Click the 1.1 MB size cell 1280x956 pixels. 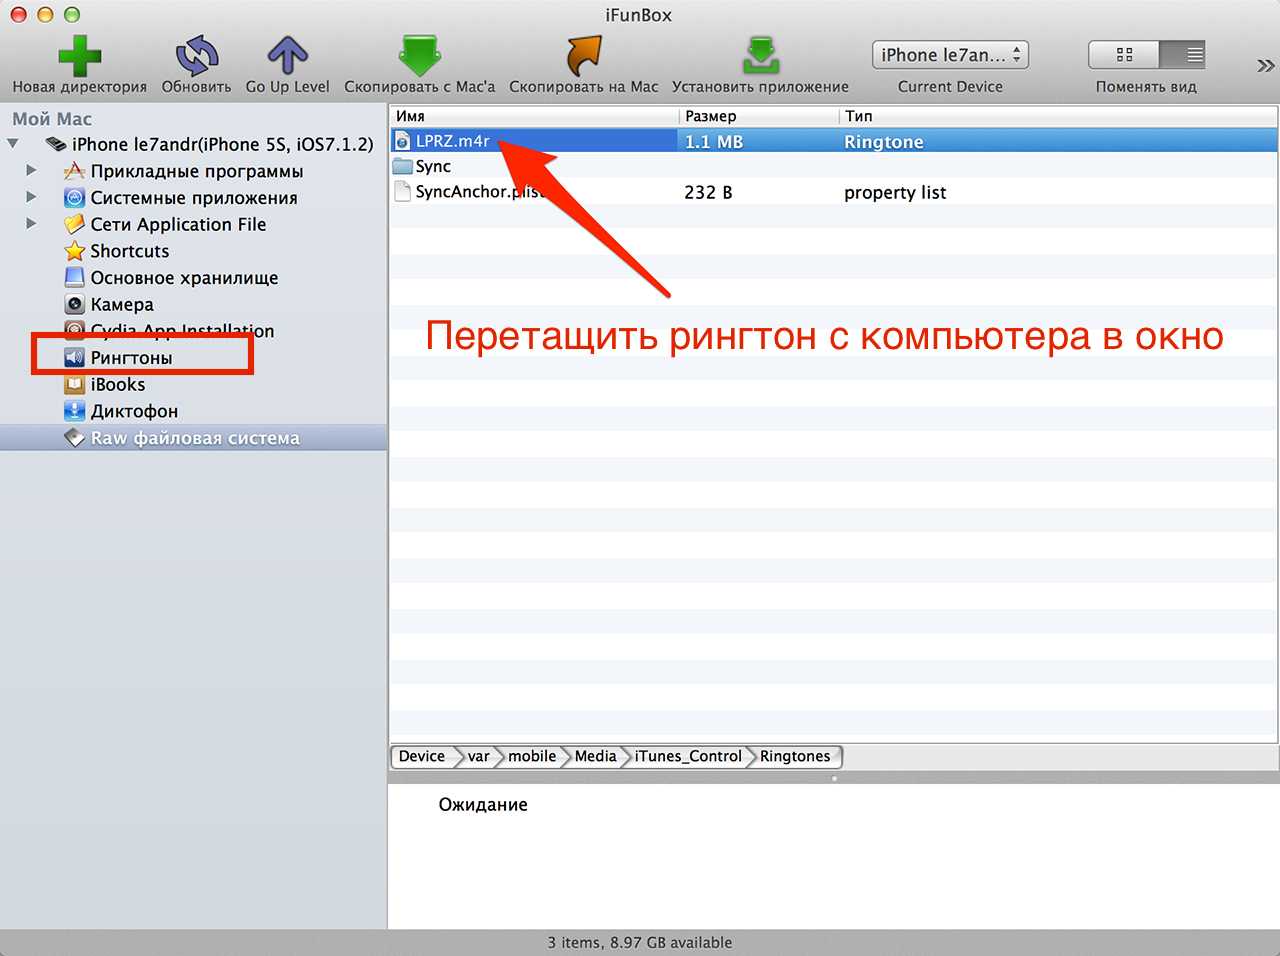click(714, 142)
